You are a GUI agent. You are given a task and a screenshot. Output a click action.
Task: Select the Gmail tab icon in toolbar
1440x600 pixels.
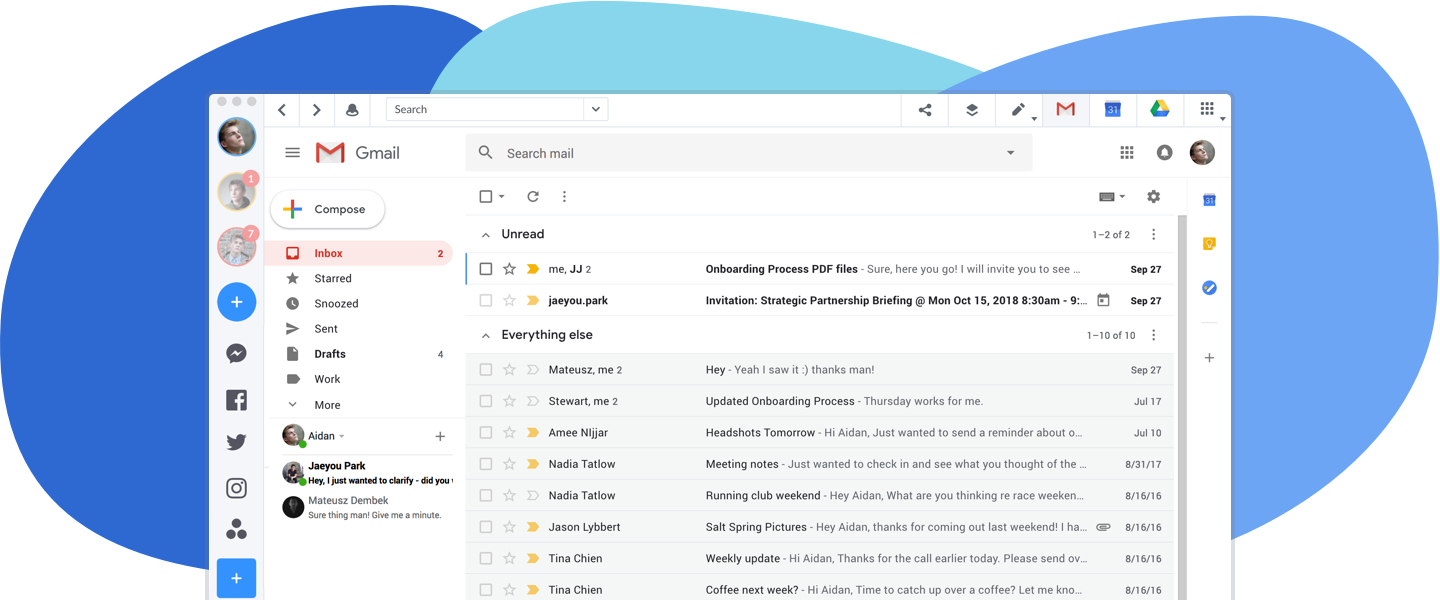(1066, 110)
